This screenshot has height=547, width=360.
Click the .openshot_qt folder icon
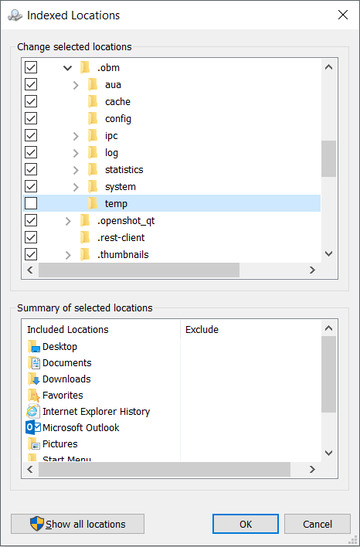(x=85, y=220)
